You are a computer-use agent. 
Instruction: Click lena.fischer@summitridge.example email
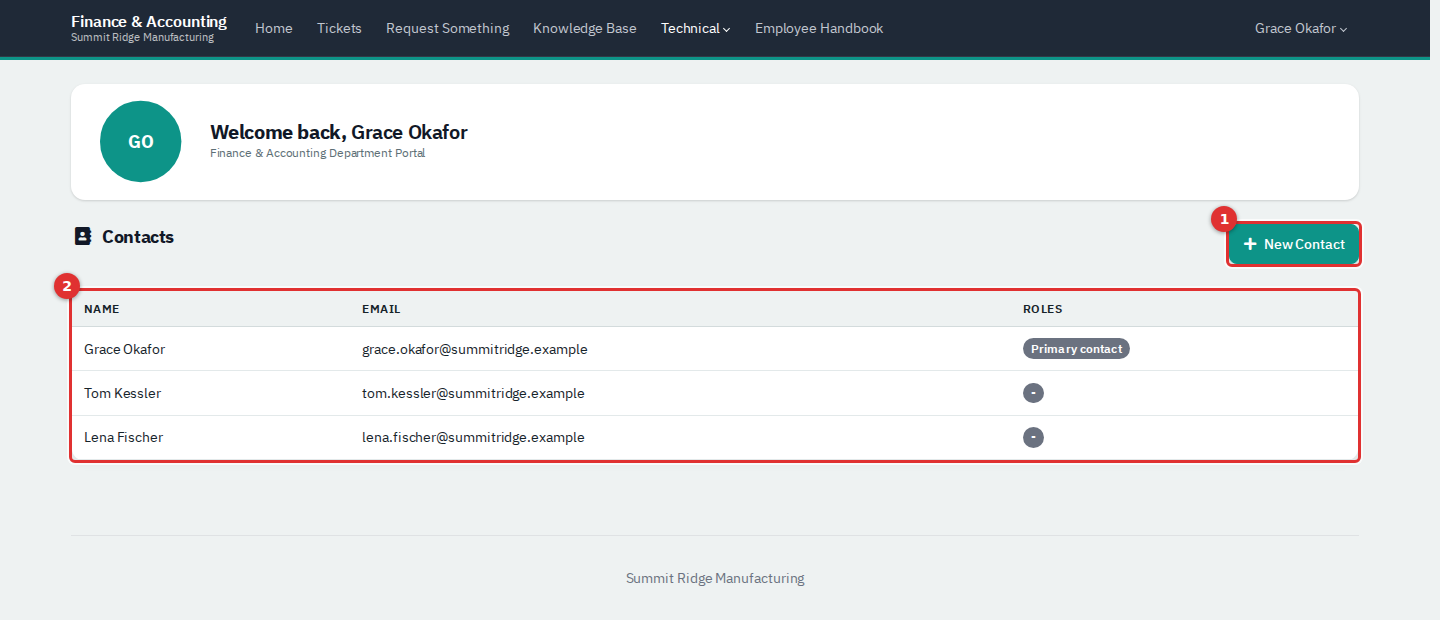473,437
